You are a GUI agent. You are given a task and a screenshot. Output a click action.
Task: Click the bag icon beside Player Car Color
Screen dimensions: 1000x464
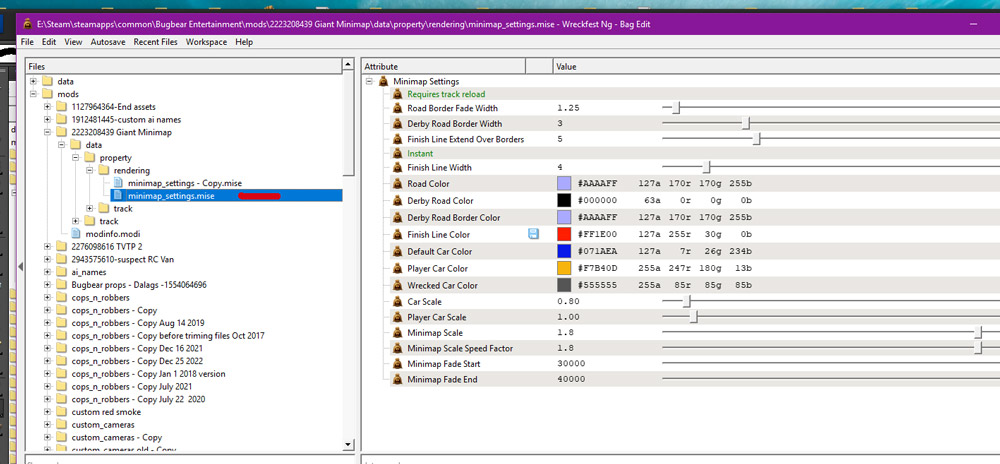click(x=397, y=268)
